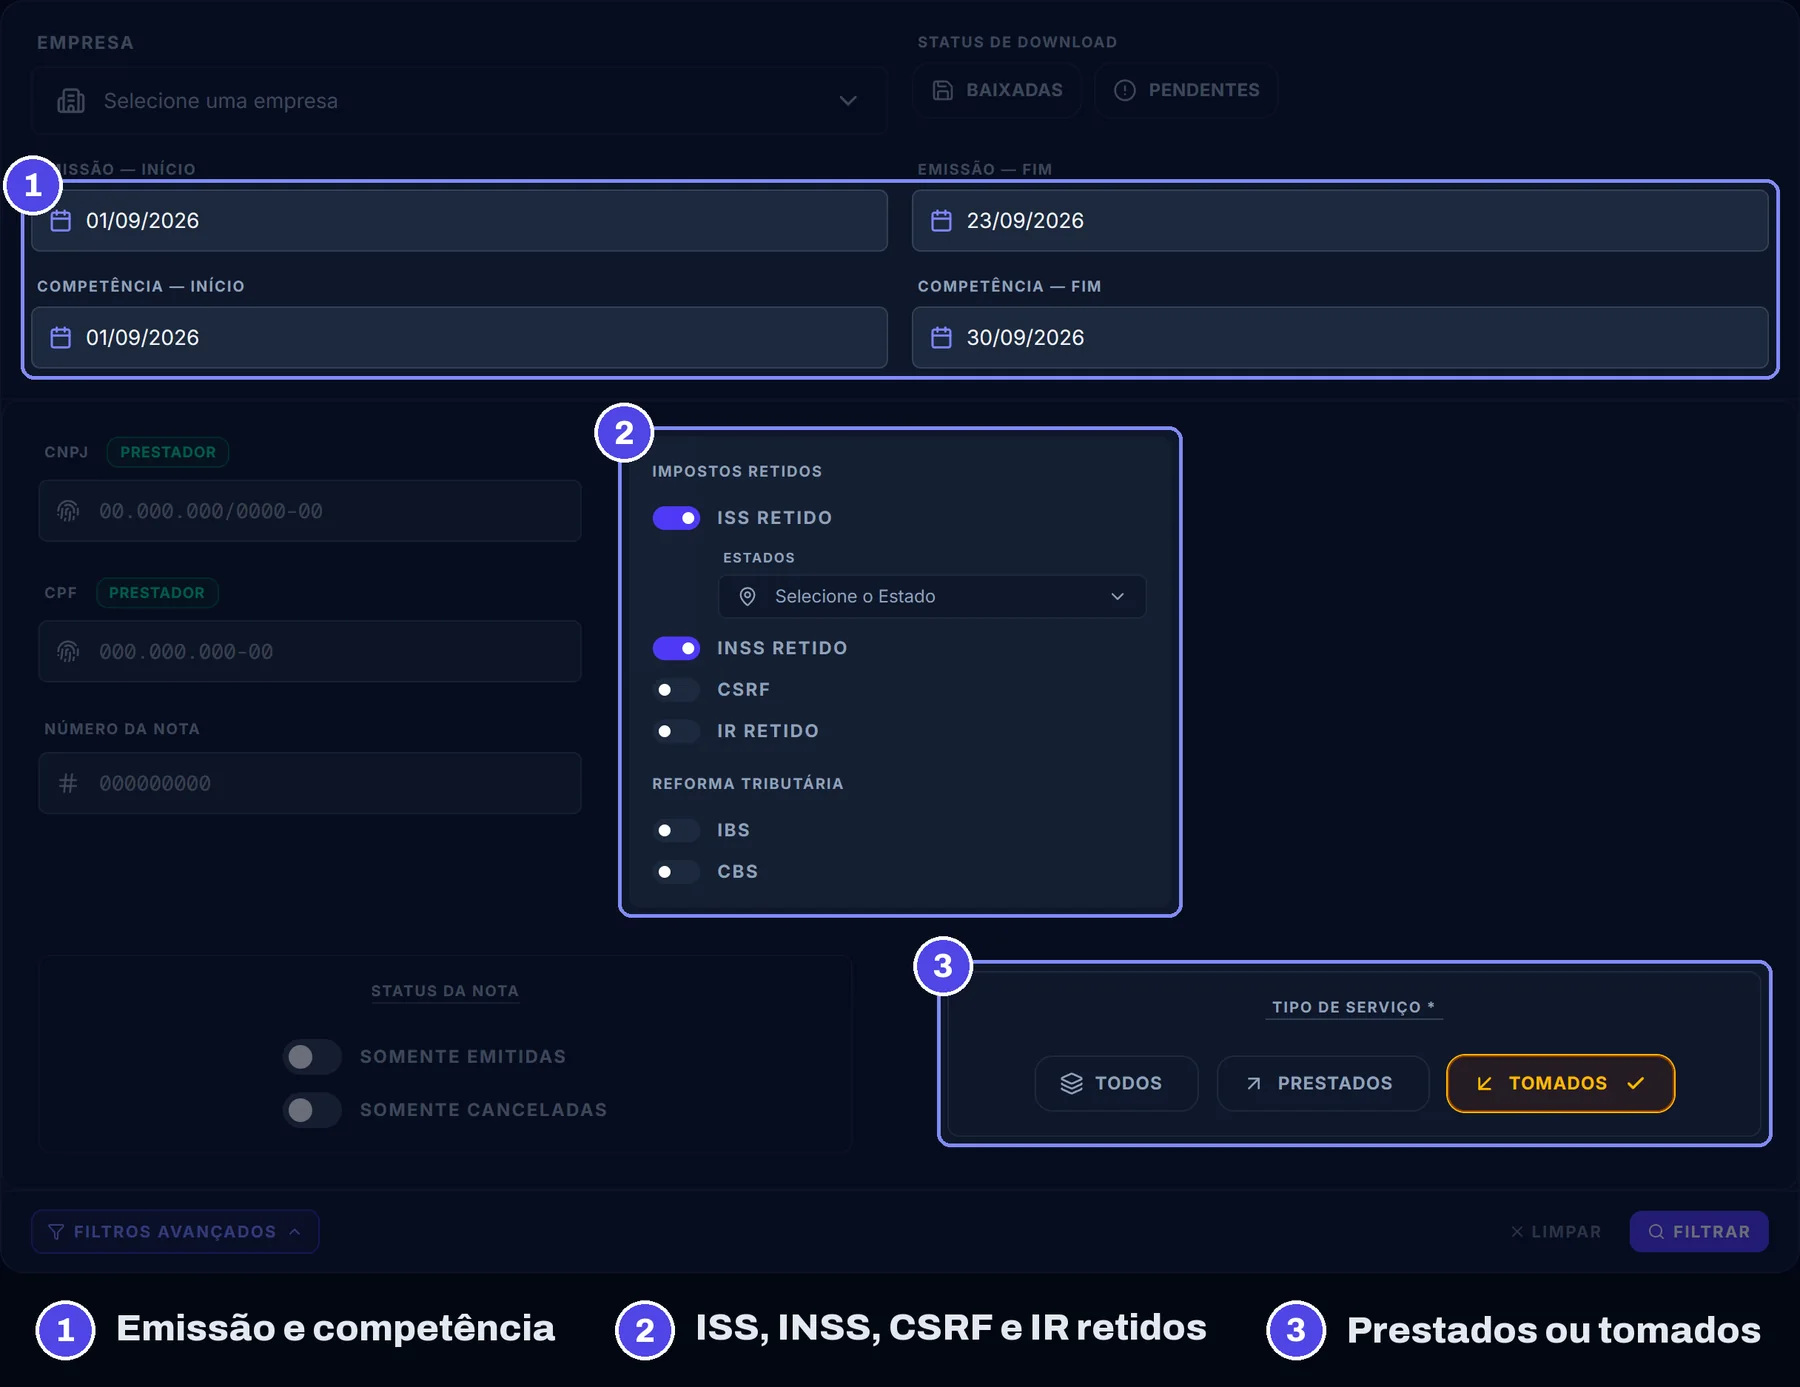Open calendar icon for Emissão fim date

(941, 220)
